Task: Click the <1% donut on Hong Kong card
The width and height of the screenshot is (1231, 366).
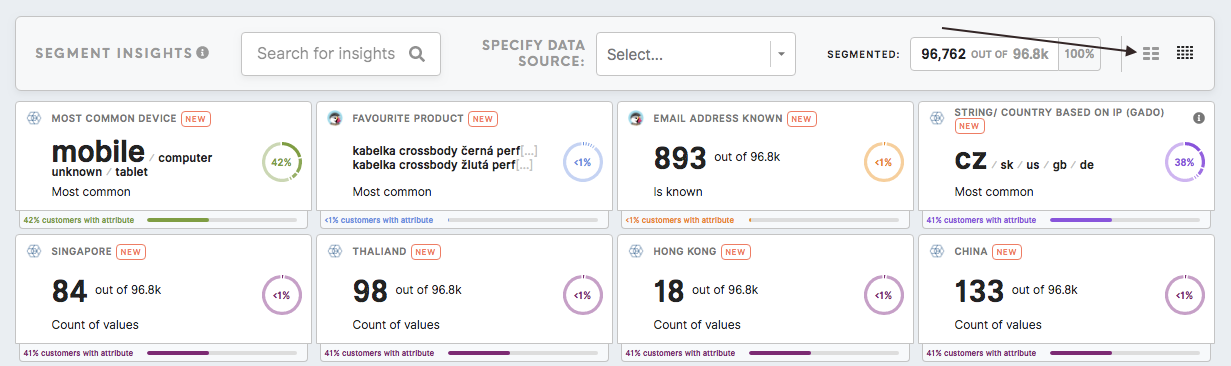Action: (x=884, y=295)
